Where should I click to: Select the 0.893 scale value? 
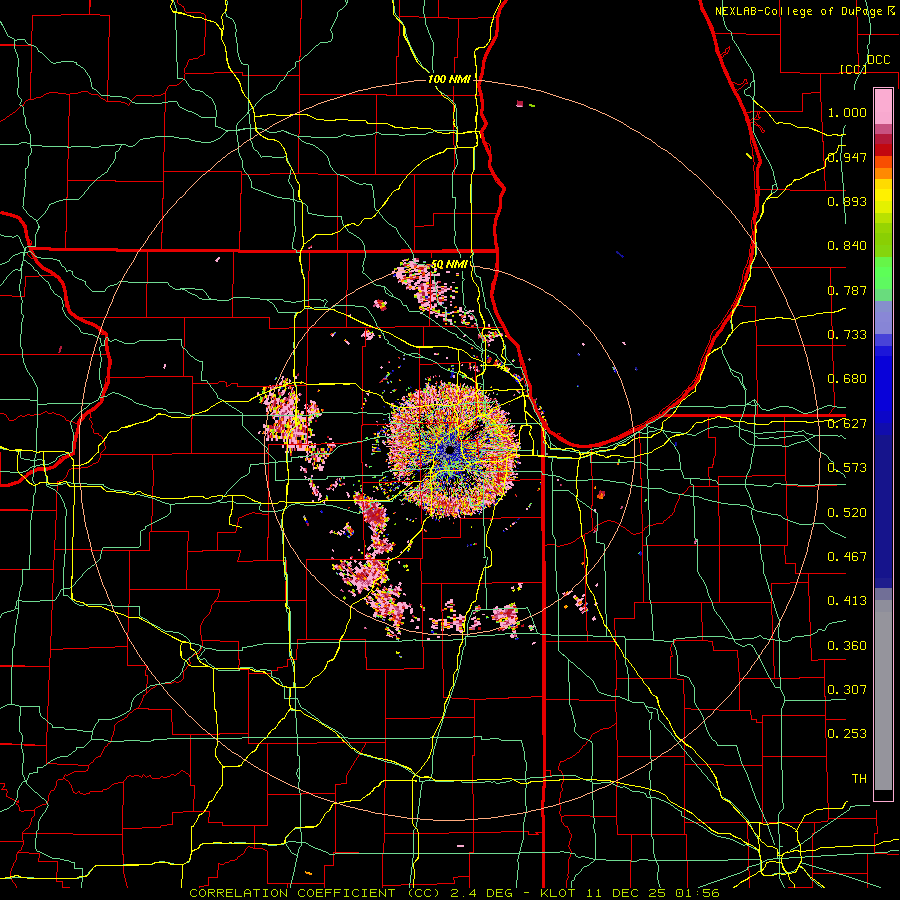(x=847, y=201)
